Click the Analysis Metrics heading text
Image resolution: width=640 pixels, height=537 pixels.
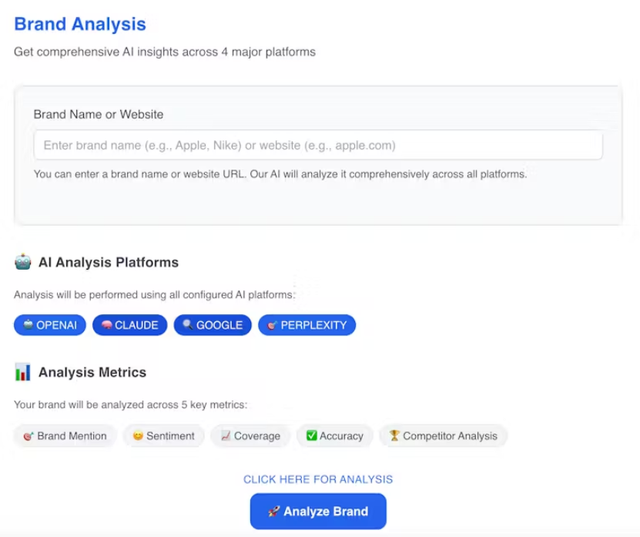point(92,372)
